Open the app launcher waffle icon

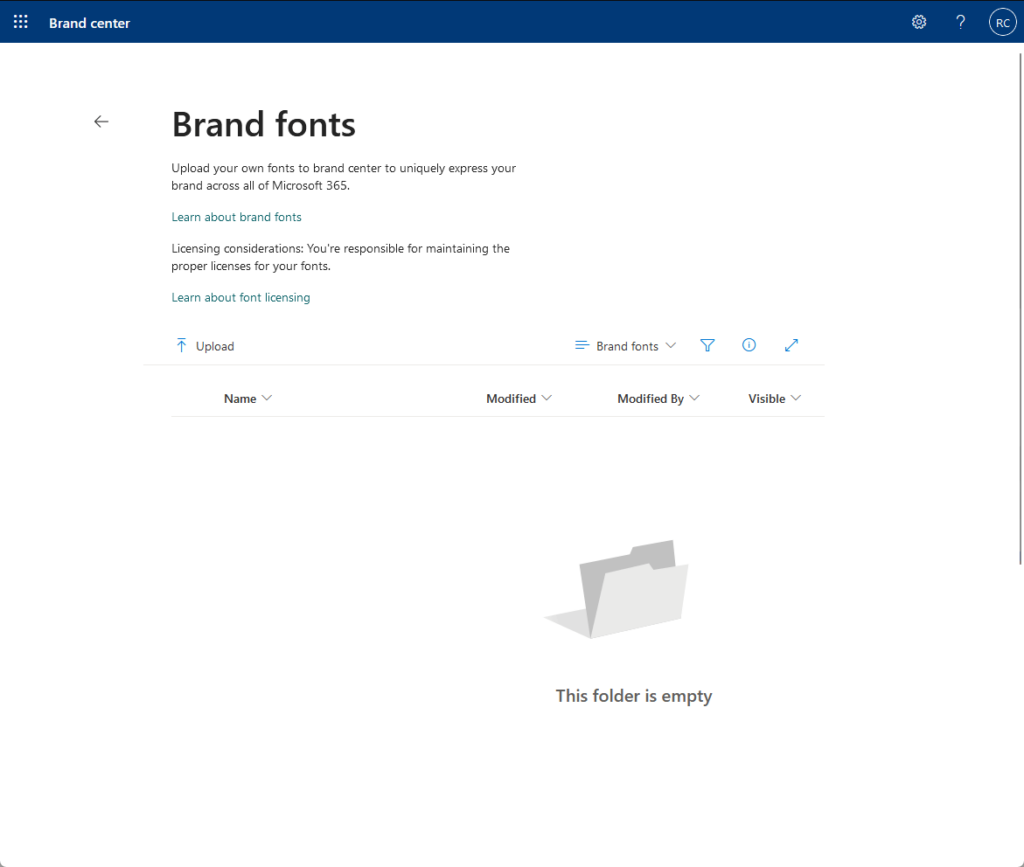[21, 22]
